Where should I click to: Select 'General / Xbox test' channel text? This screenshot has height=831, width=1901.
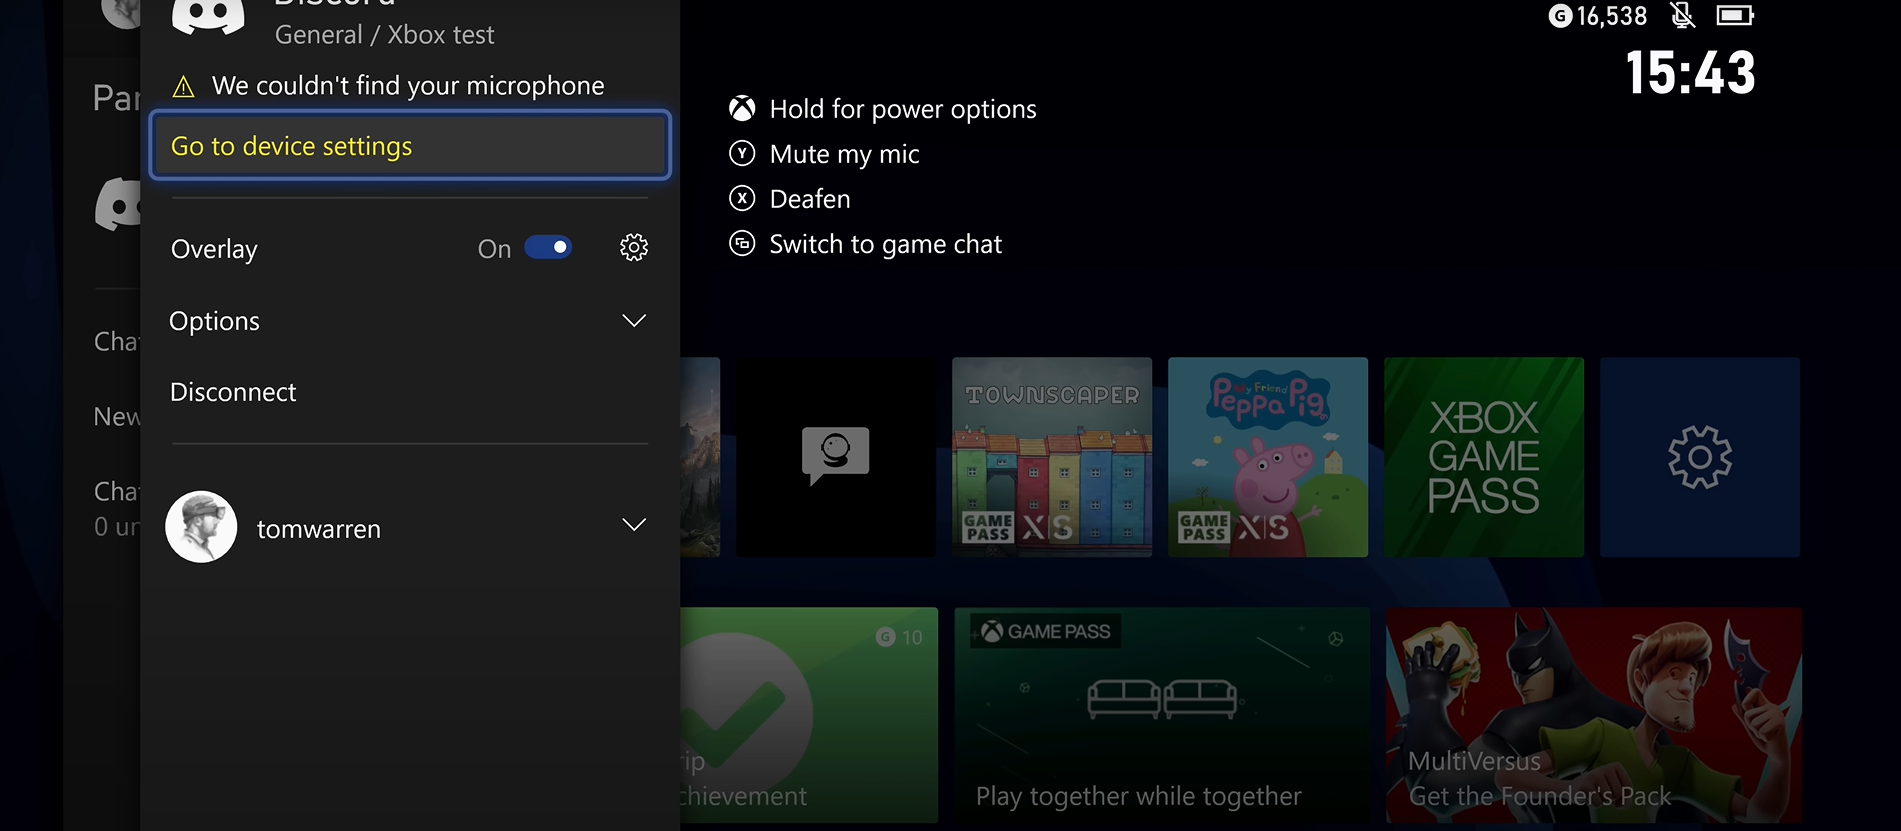click(x=385, y=35)
